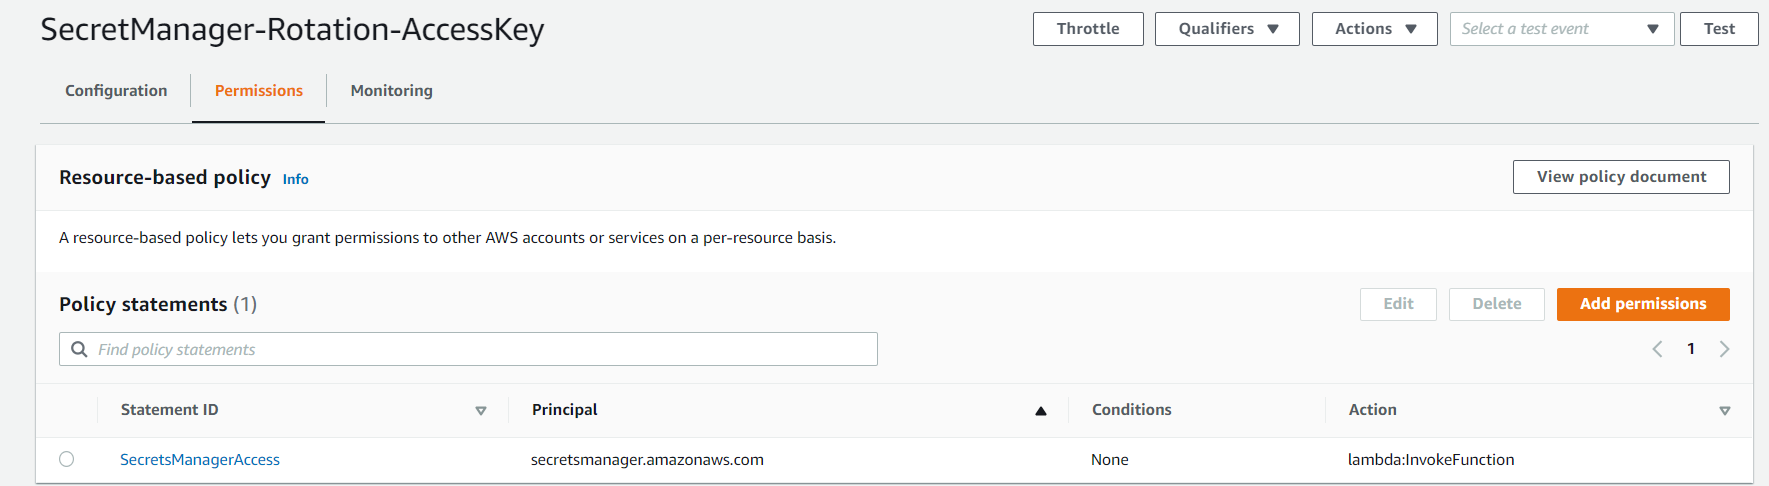Switch to the Configuration tab

pos(116,91)
